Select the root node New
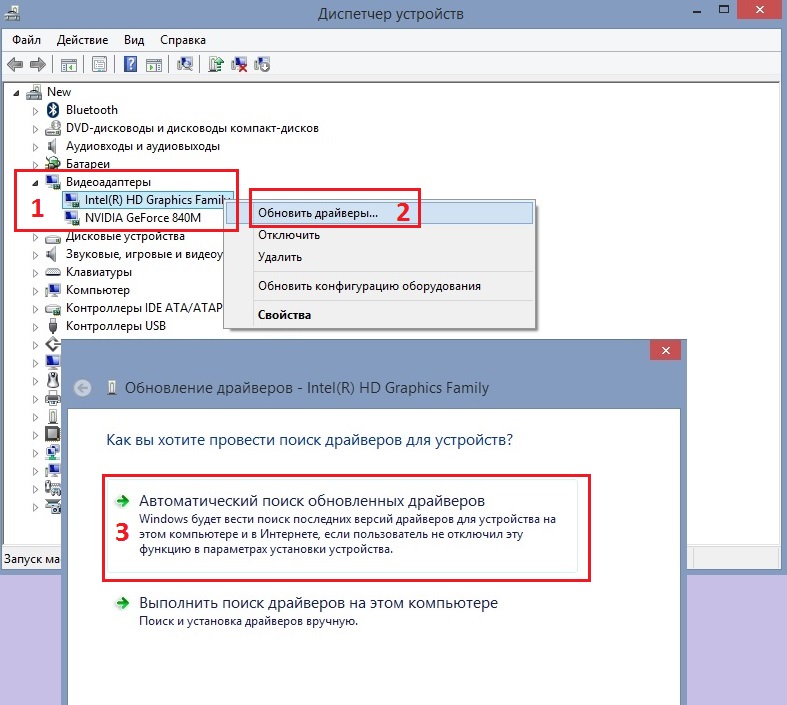787x705 pixels. coord(59,92)
